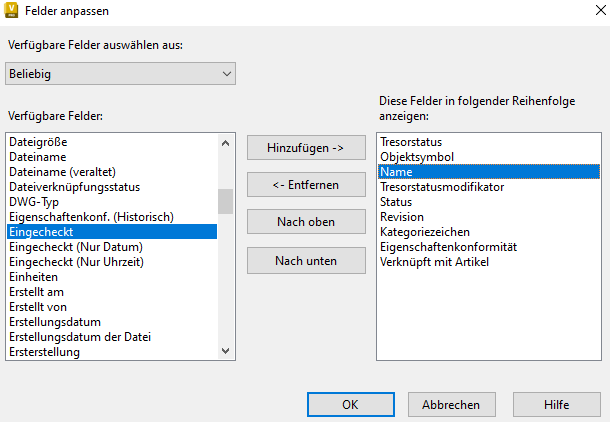Click the Nach oben button
610x422 pixels.
(305, 222)
